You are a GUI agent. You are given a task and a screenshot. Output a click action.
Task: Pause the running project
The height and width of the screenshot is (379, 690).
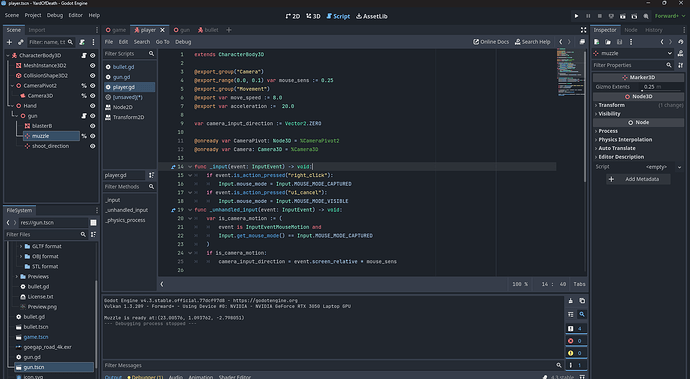588,16
